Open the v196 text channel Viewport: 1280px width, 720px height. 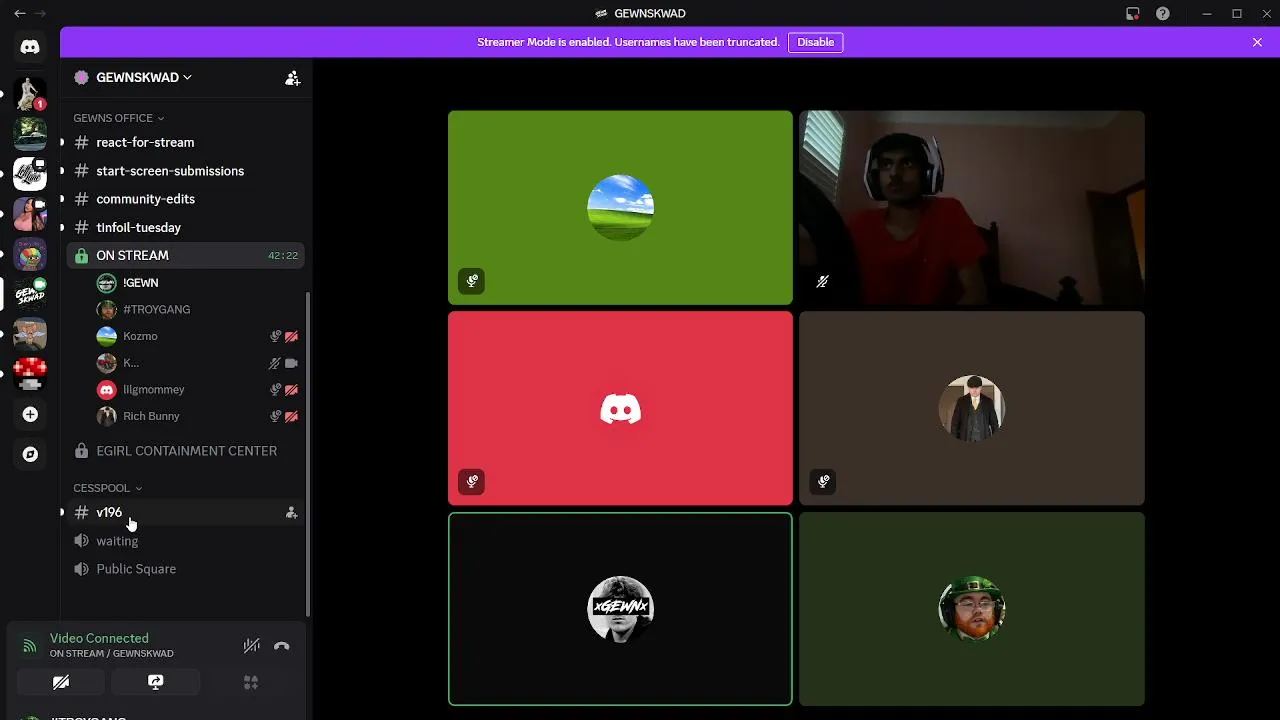pos(185,512)
